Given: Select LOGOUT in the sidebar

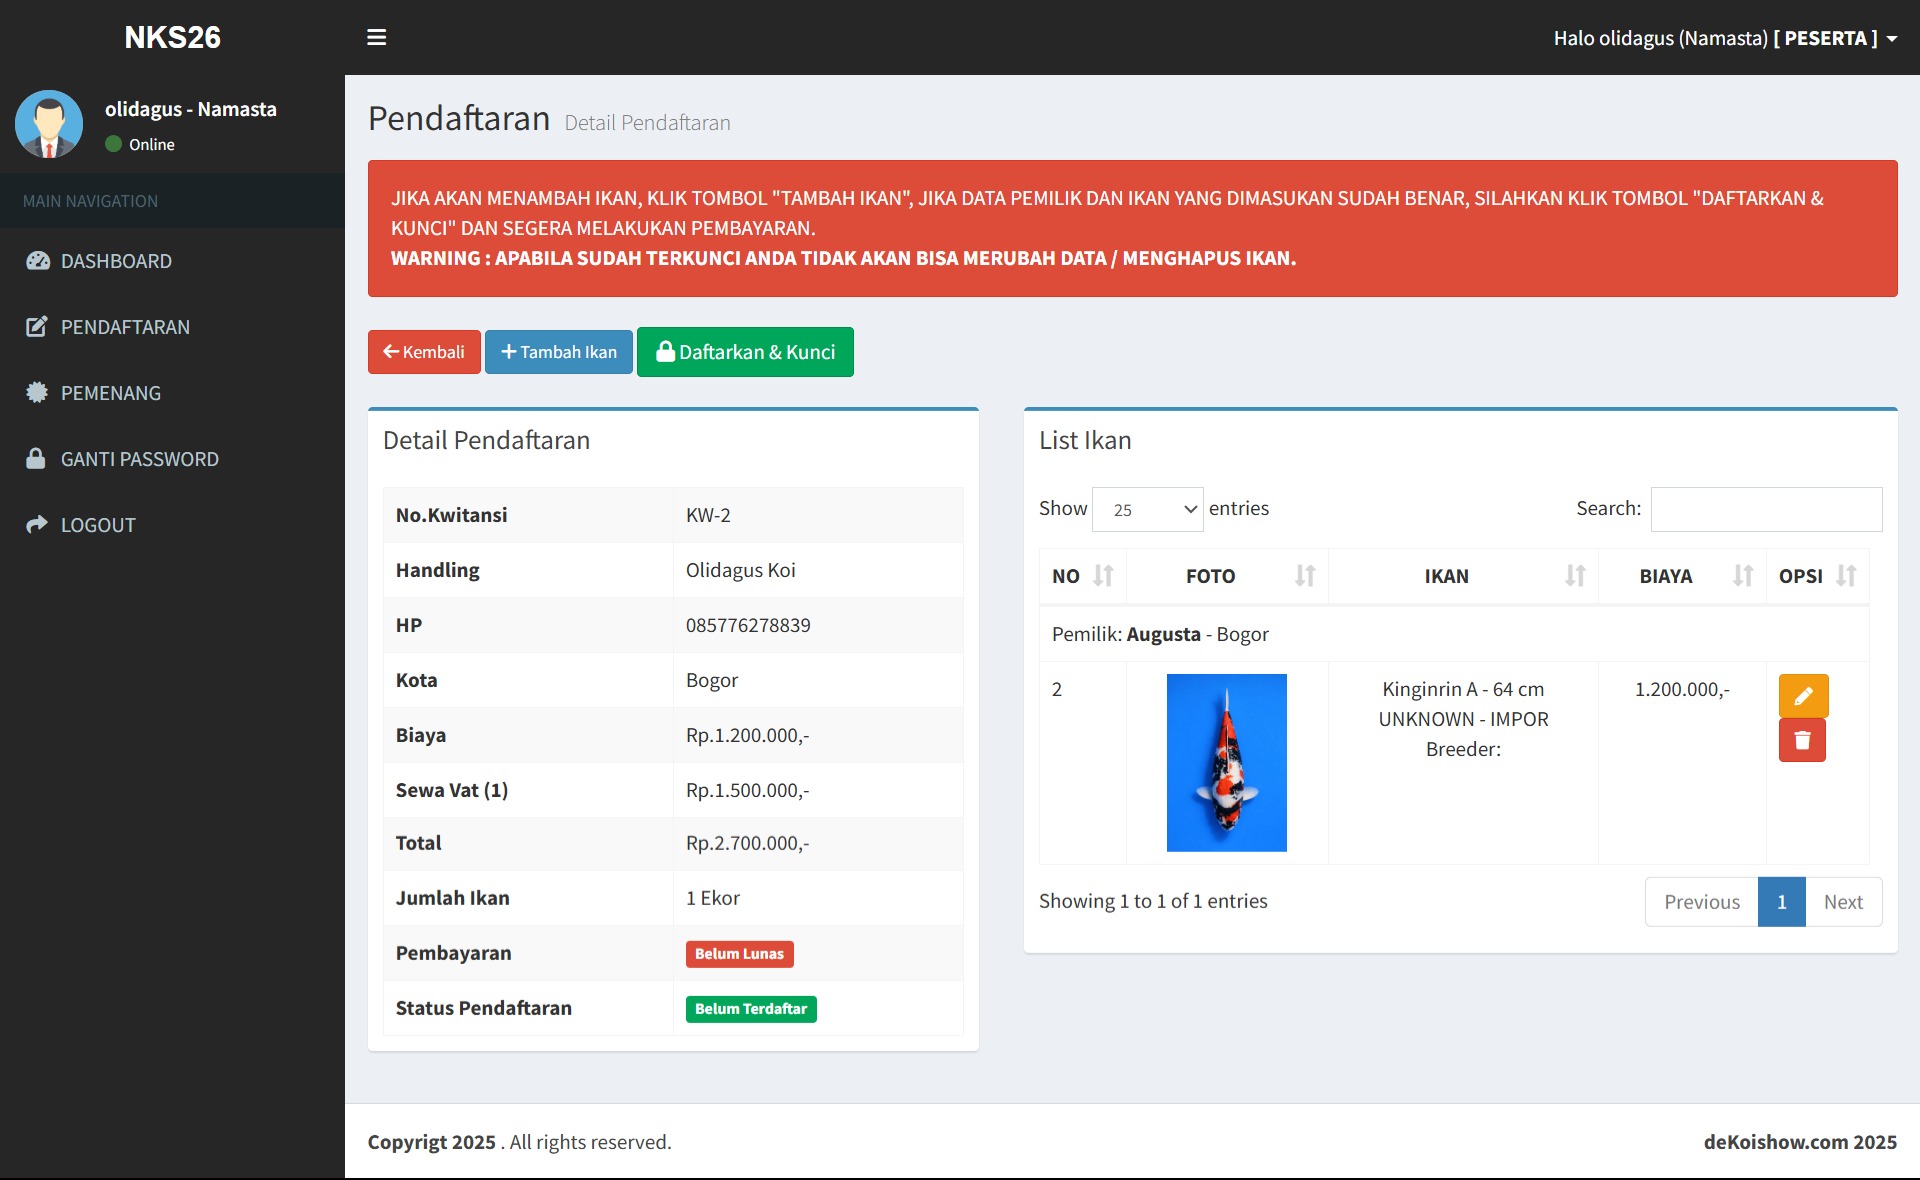Looking at the screenshot, I should click(x=97, y=525).
